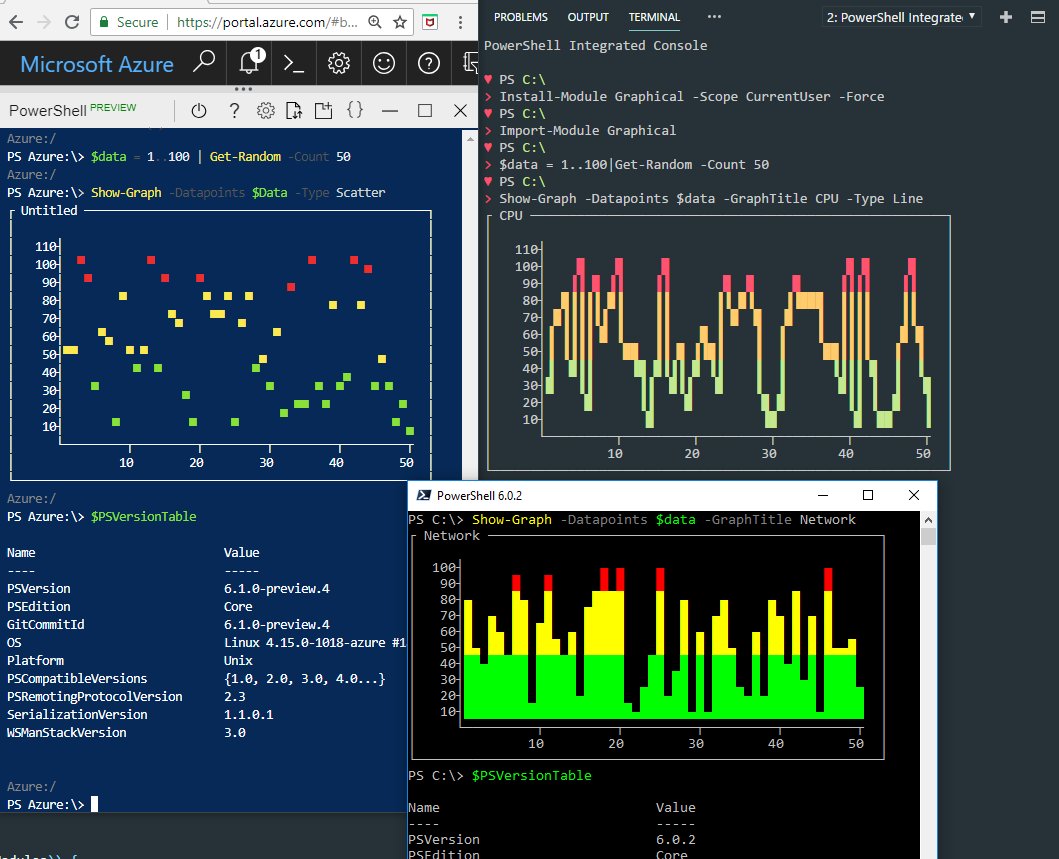Click scroll up arrow in Cloud Shell

pos(470,138)
